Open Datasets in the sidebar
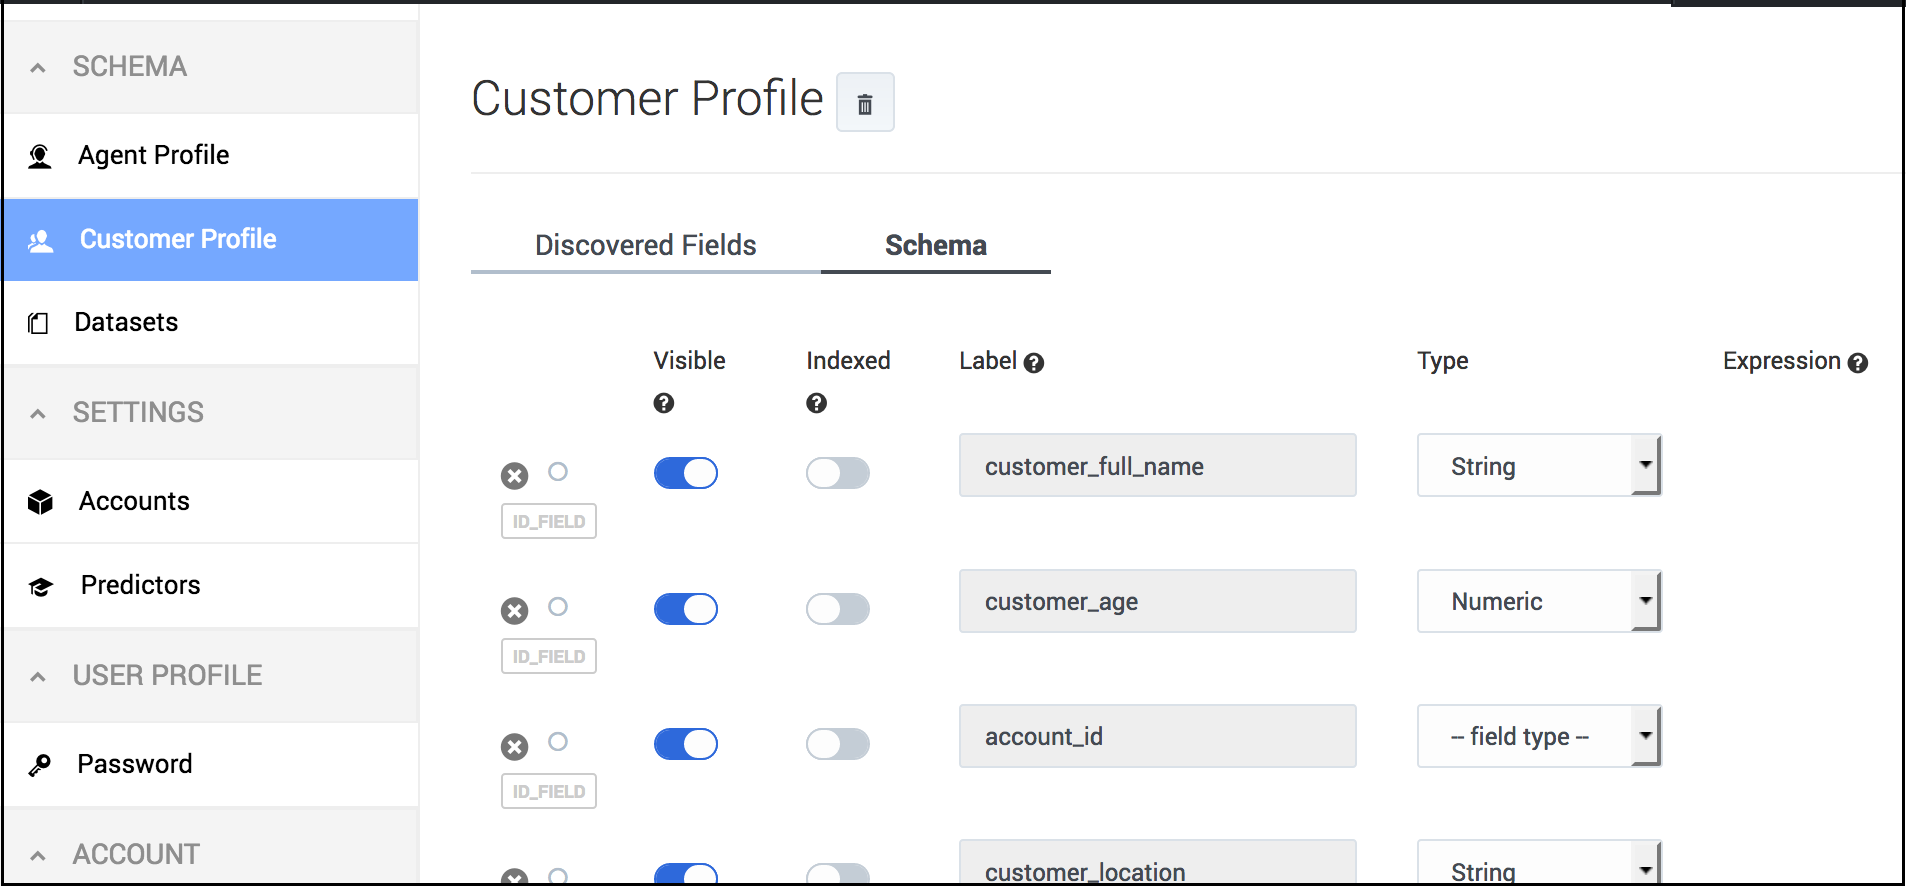 (x=126, y=322)
